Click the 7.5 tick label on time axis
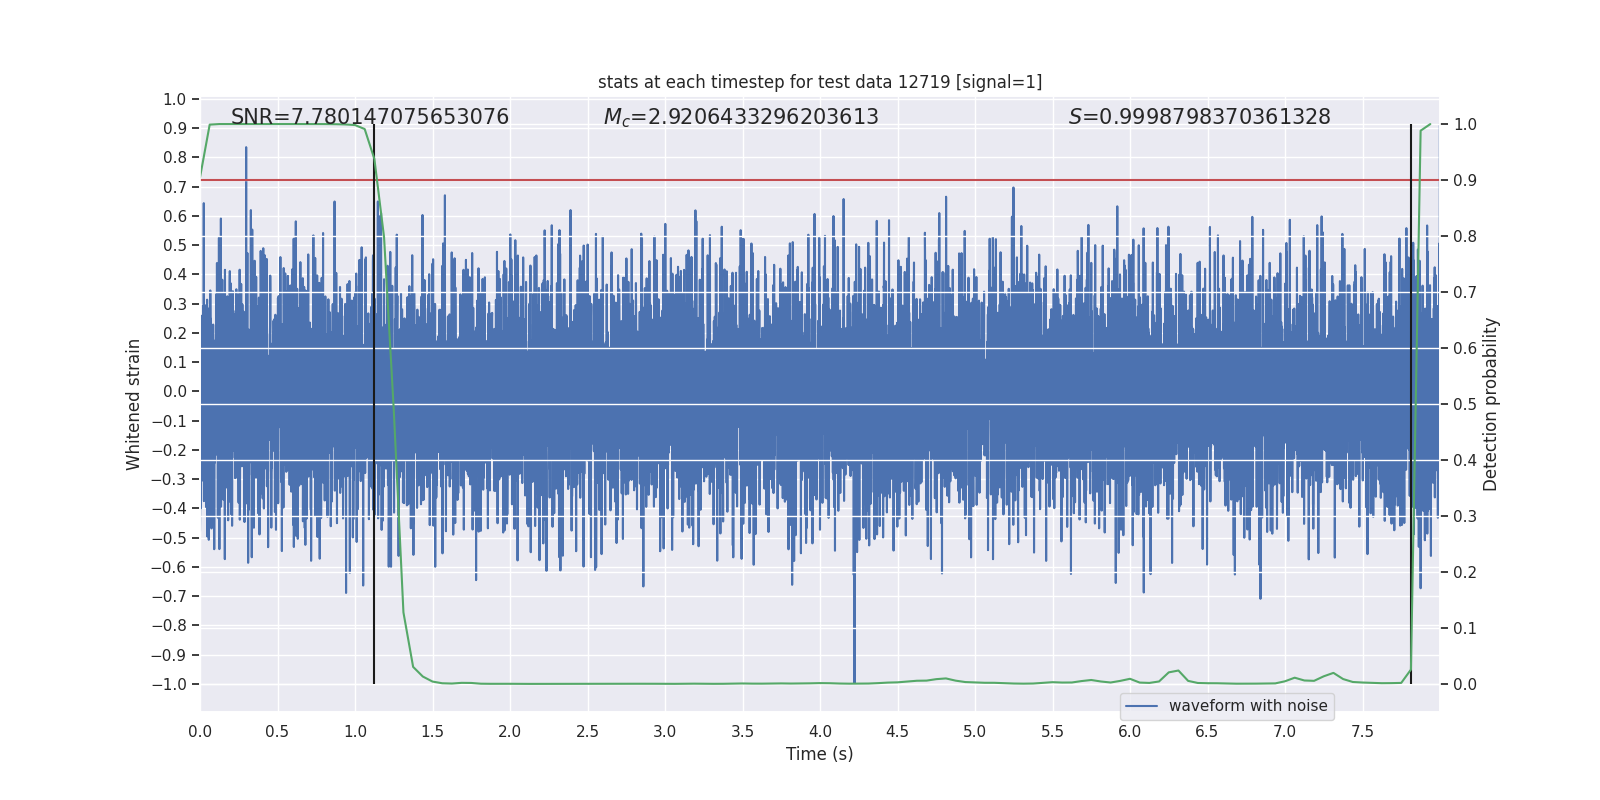This screenshot has height=800, width=1600. (1362, 731)
